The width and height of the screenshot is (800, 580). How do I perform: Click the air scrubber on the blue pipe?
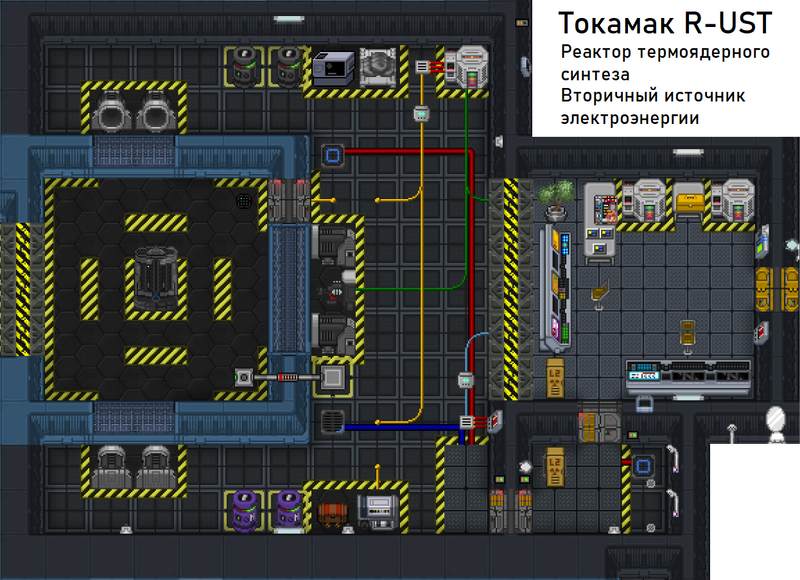(x=333, y=423)
